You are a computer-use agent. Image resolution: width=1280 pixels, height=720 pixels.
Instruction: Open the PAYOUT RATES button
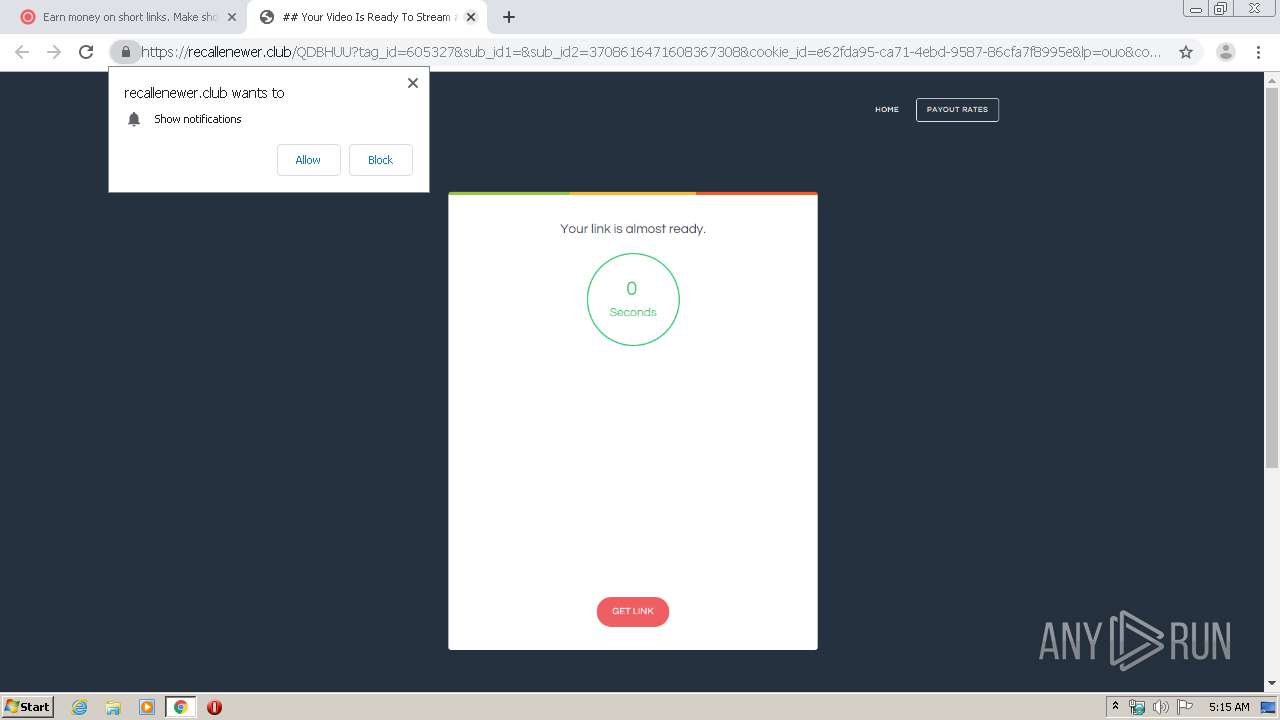[x=957, y=110]
